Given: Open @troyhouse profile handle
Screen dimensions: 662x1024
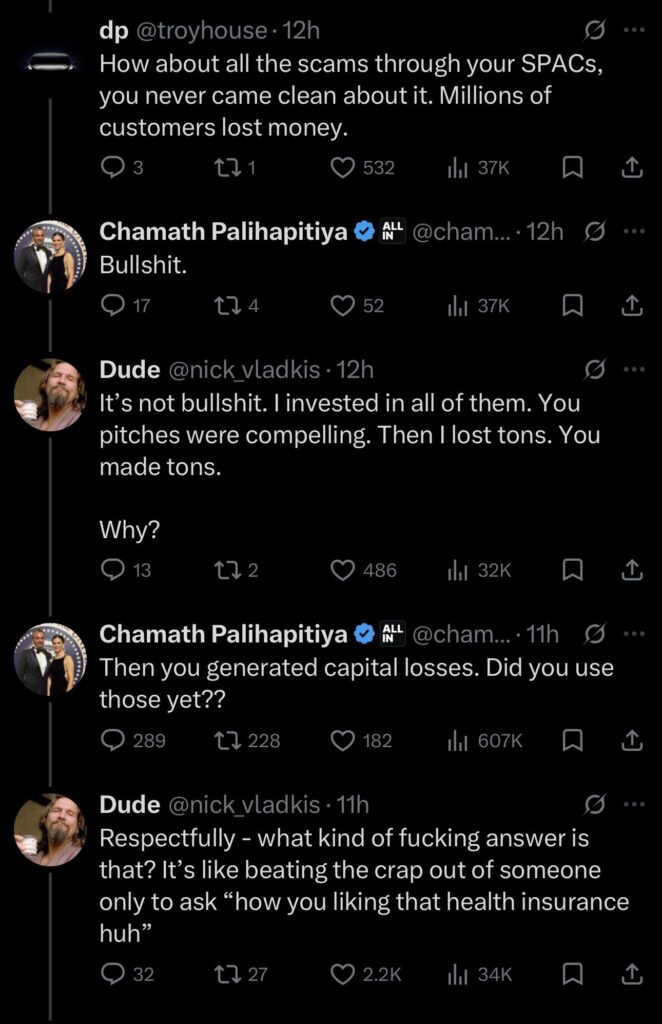Looking at the screenshot, I should point(199,32).
